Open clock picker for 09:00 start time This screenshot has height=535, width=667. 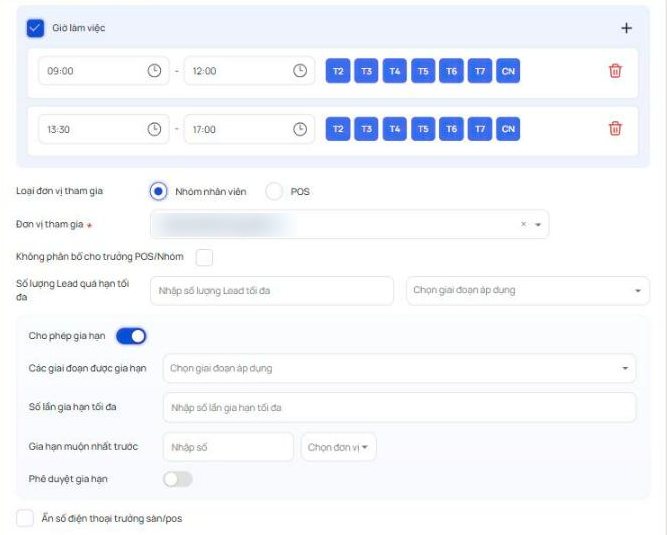tap(154, 71)
